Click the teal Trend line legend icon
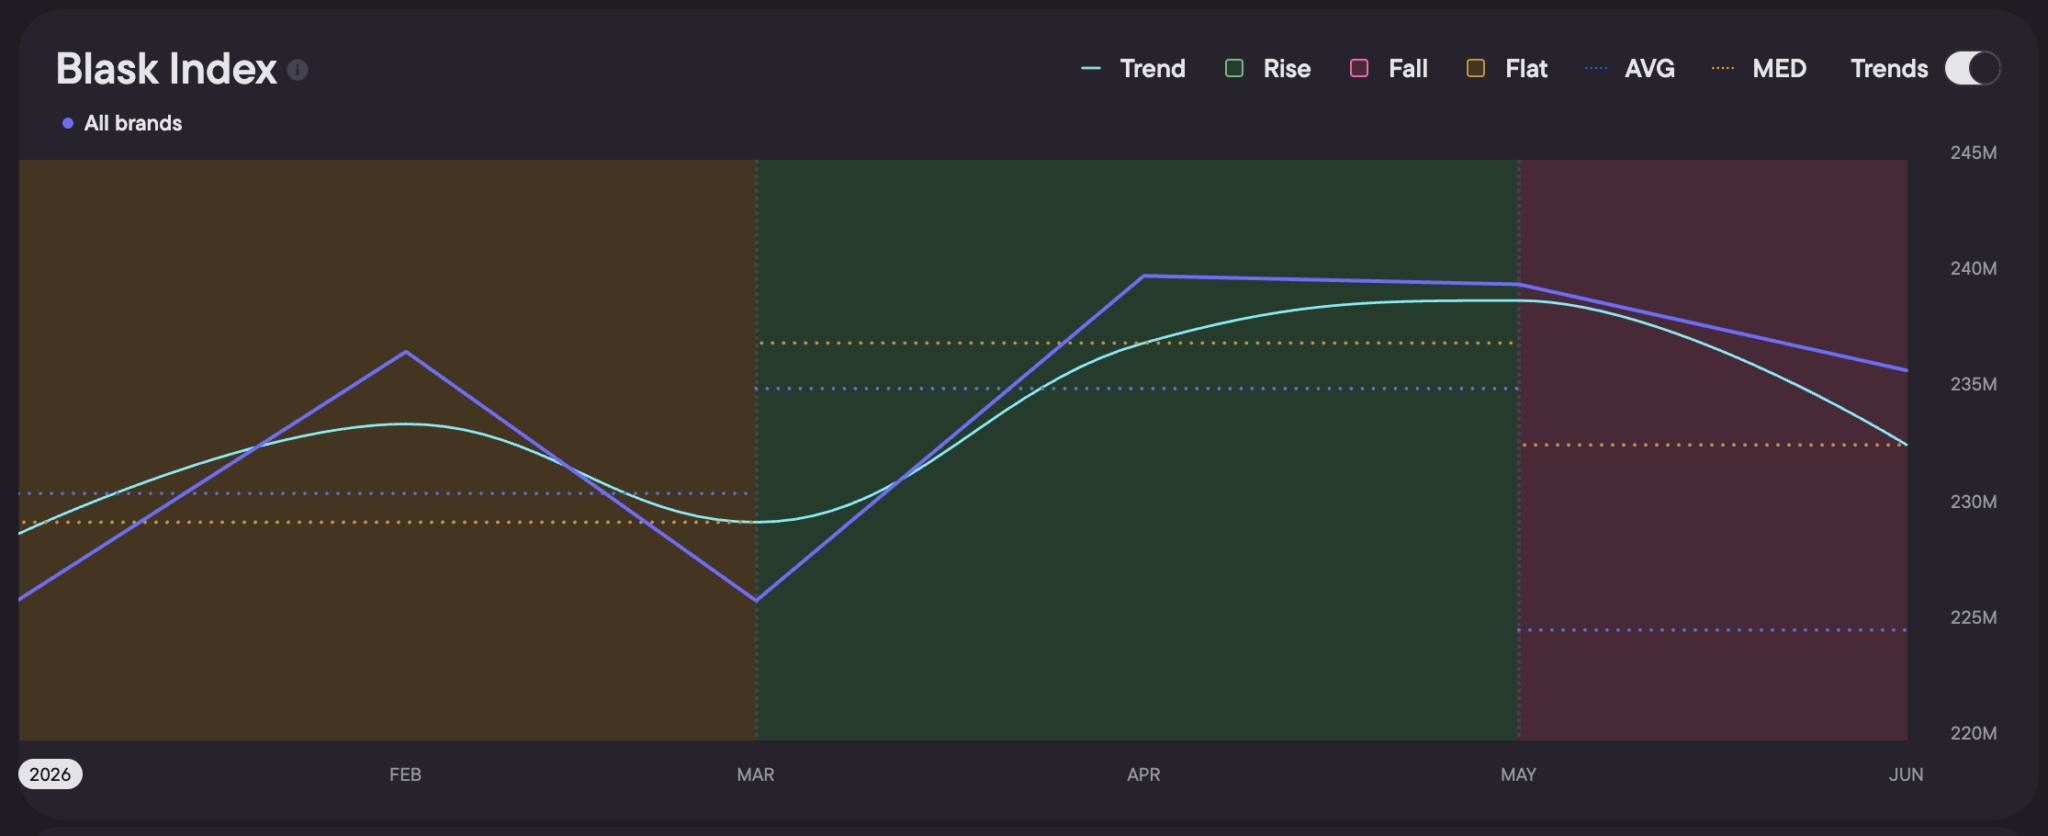Image resolution: width=2048 pixels, height=836 pixels. click(x=1091, y=68)
